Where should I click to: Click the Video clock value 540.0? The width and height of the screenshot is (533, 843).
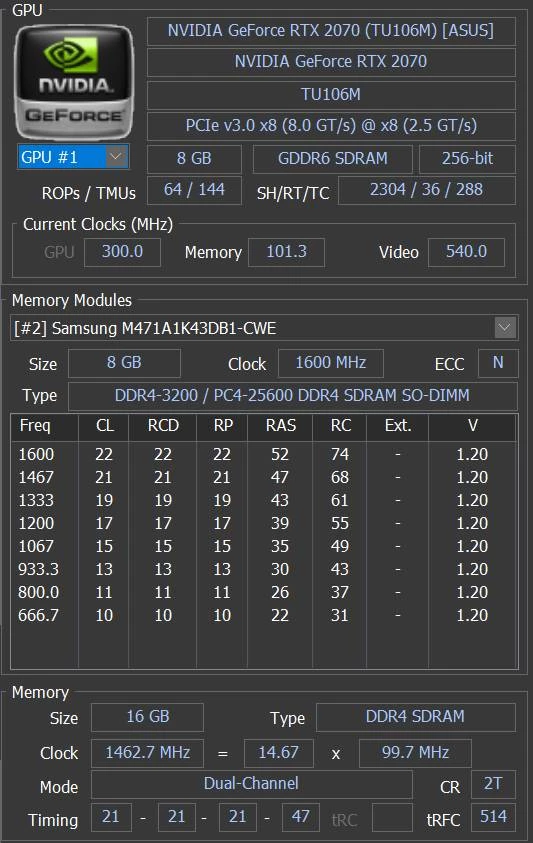pyautogui.click(x=466, y=252)
